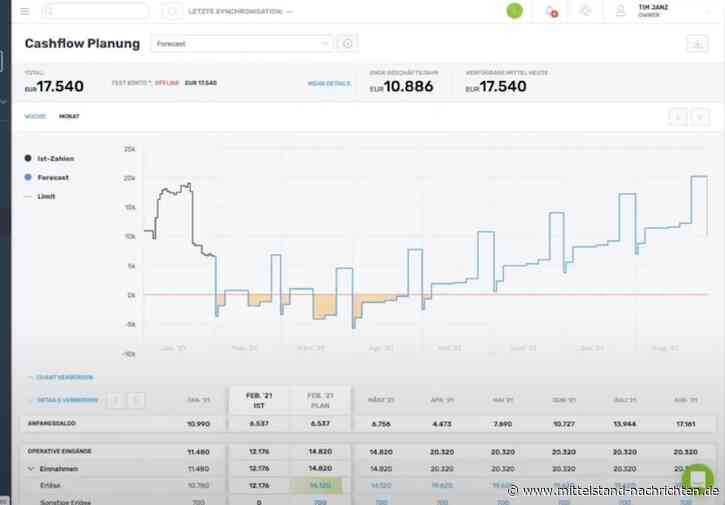Click the round icon next to the Forecast dropdown
The width and height of the screenshot is (725, 505).
click(348, 44)
